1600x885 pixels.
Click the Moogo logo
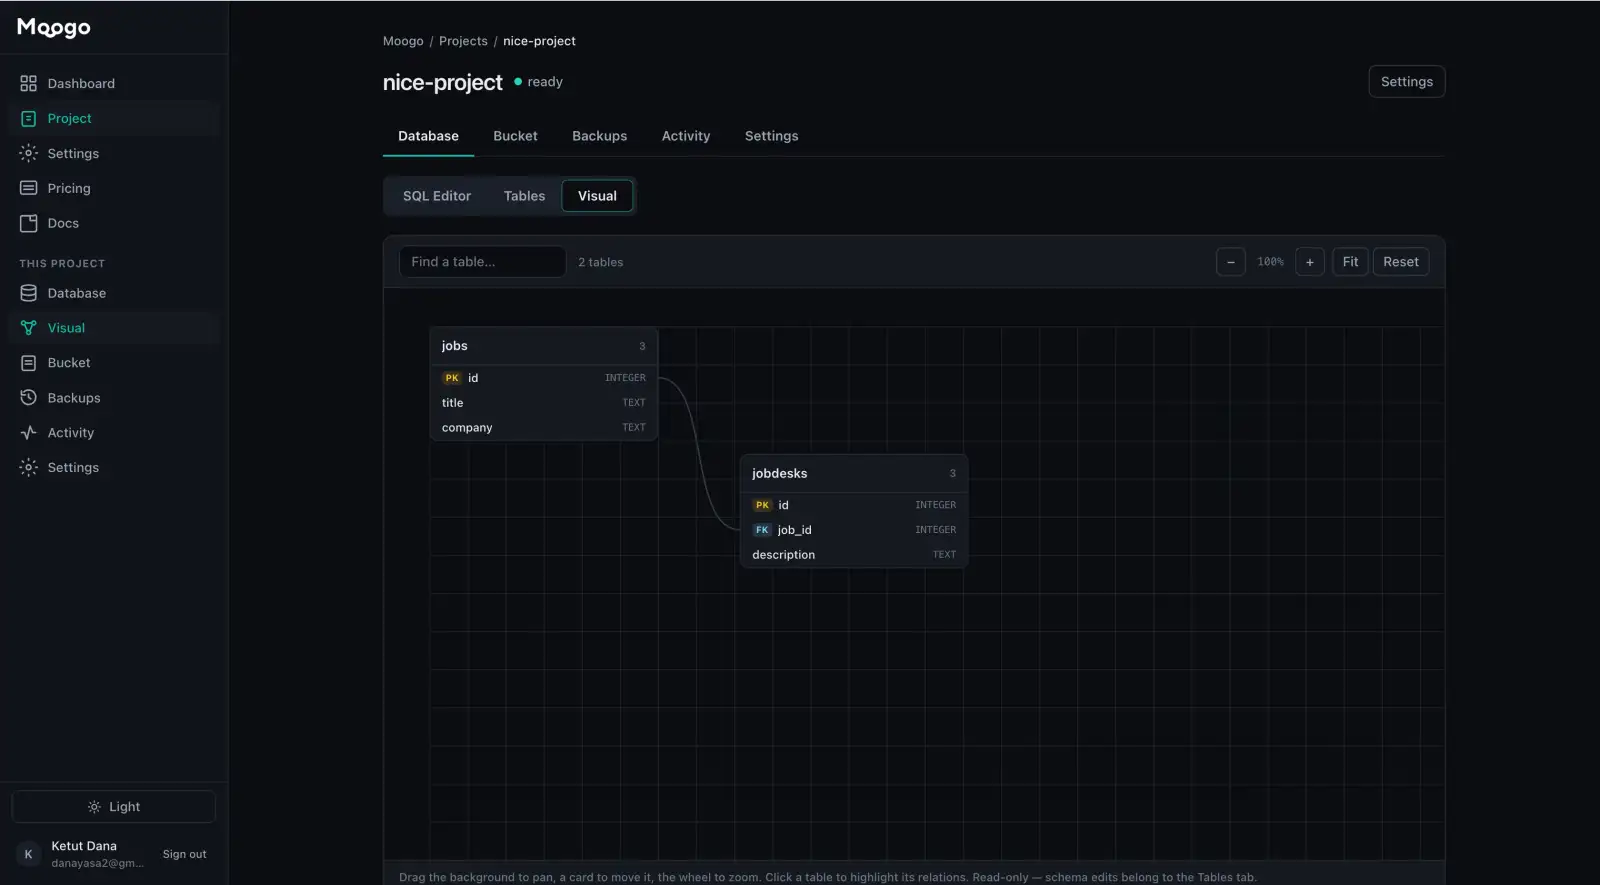pyautogui.click(x=54, y=28)
